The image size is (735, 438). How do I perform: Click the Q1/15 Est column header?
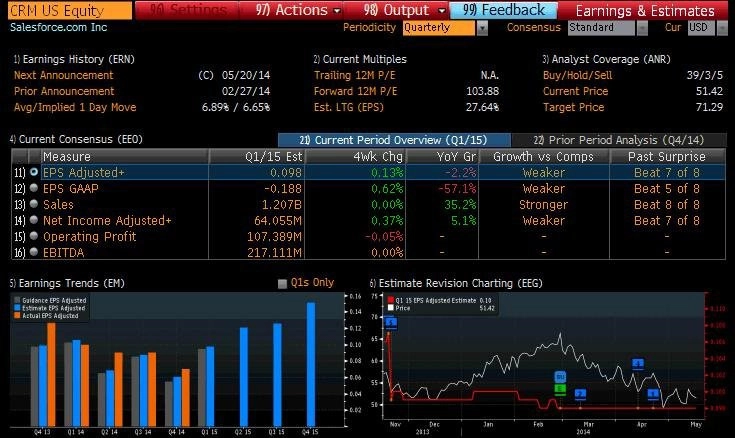click(x=257, y=156)
